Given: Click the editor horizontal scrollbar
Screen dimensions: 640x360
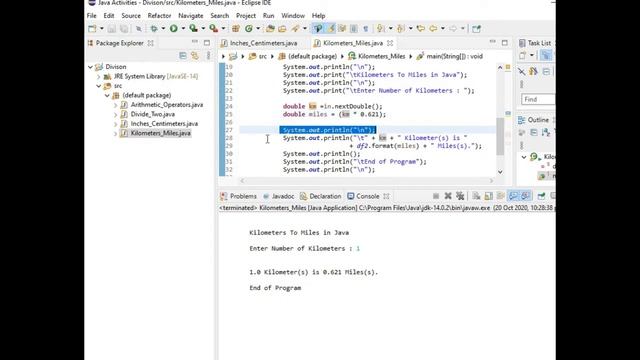Looking at the screenshot, I should pos(367,180).
